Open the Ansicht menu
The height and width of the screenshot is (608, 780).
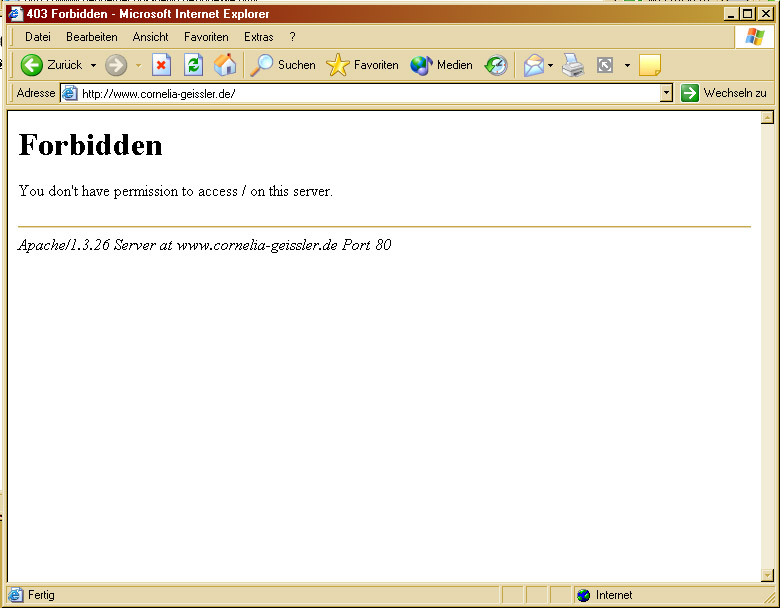[150, 37]
